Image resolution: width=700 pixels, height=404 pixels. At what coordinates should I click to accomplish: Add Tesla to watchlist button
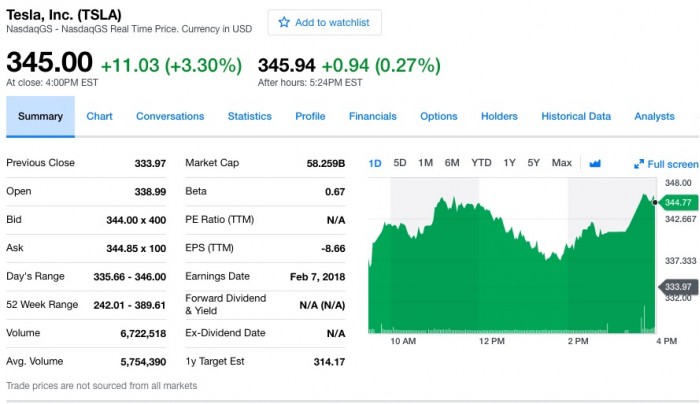[325, 22]
